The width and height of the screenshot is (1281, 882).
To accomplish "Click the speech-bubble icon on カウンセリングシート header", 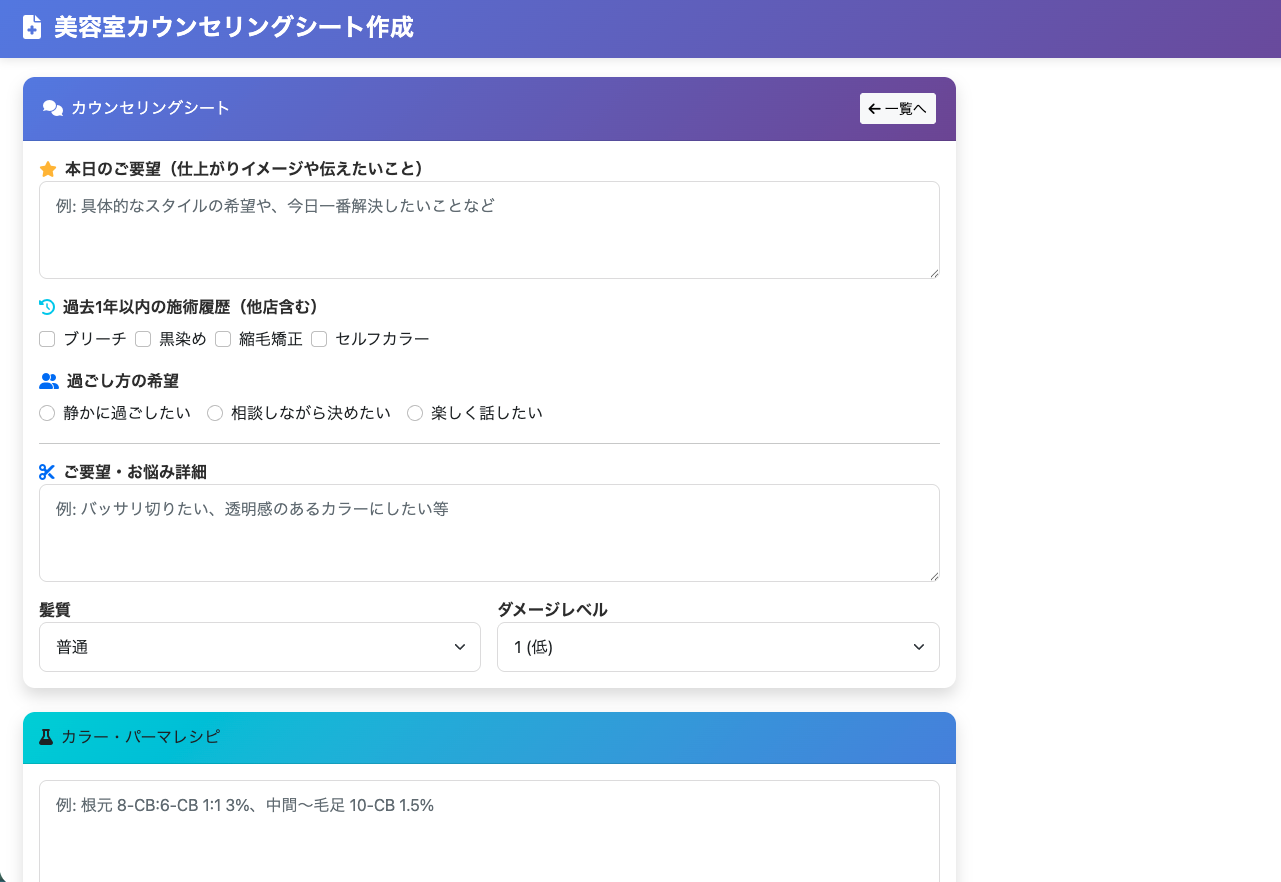I will pos(52,109).
